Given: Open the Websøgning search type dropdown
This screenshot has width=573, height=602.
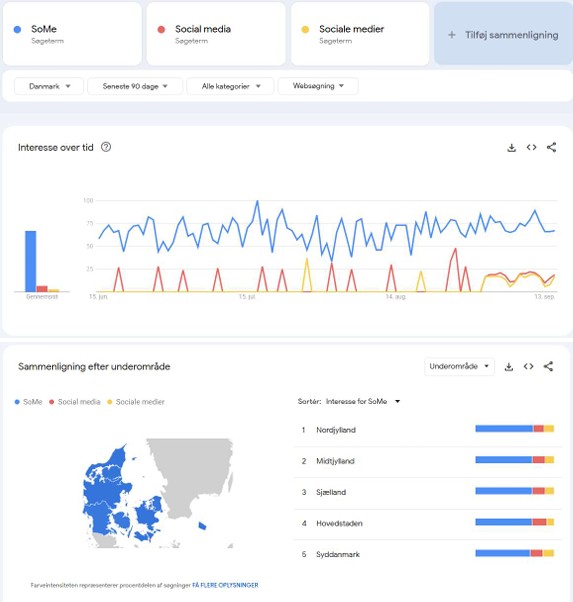Looking at the screenshot, I should click(318, 86).
